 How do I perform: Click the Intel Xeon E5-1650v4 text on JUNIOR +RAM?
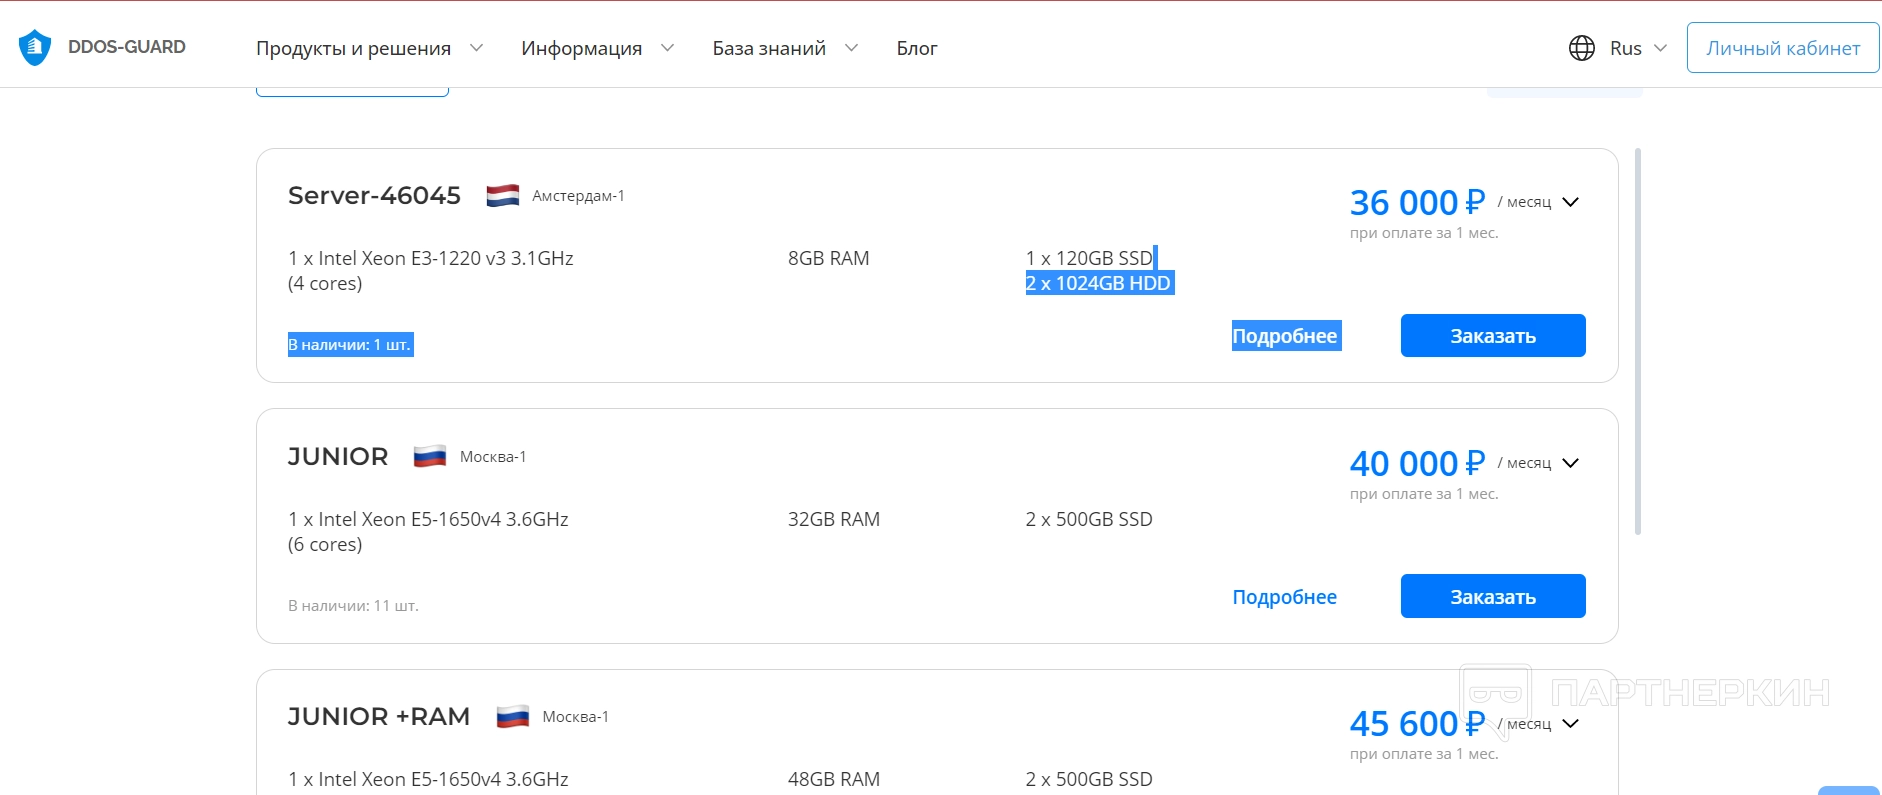coord(428,779)
